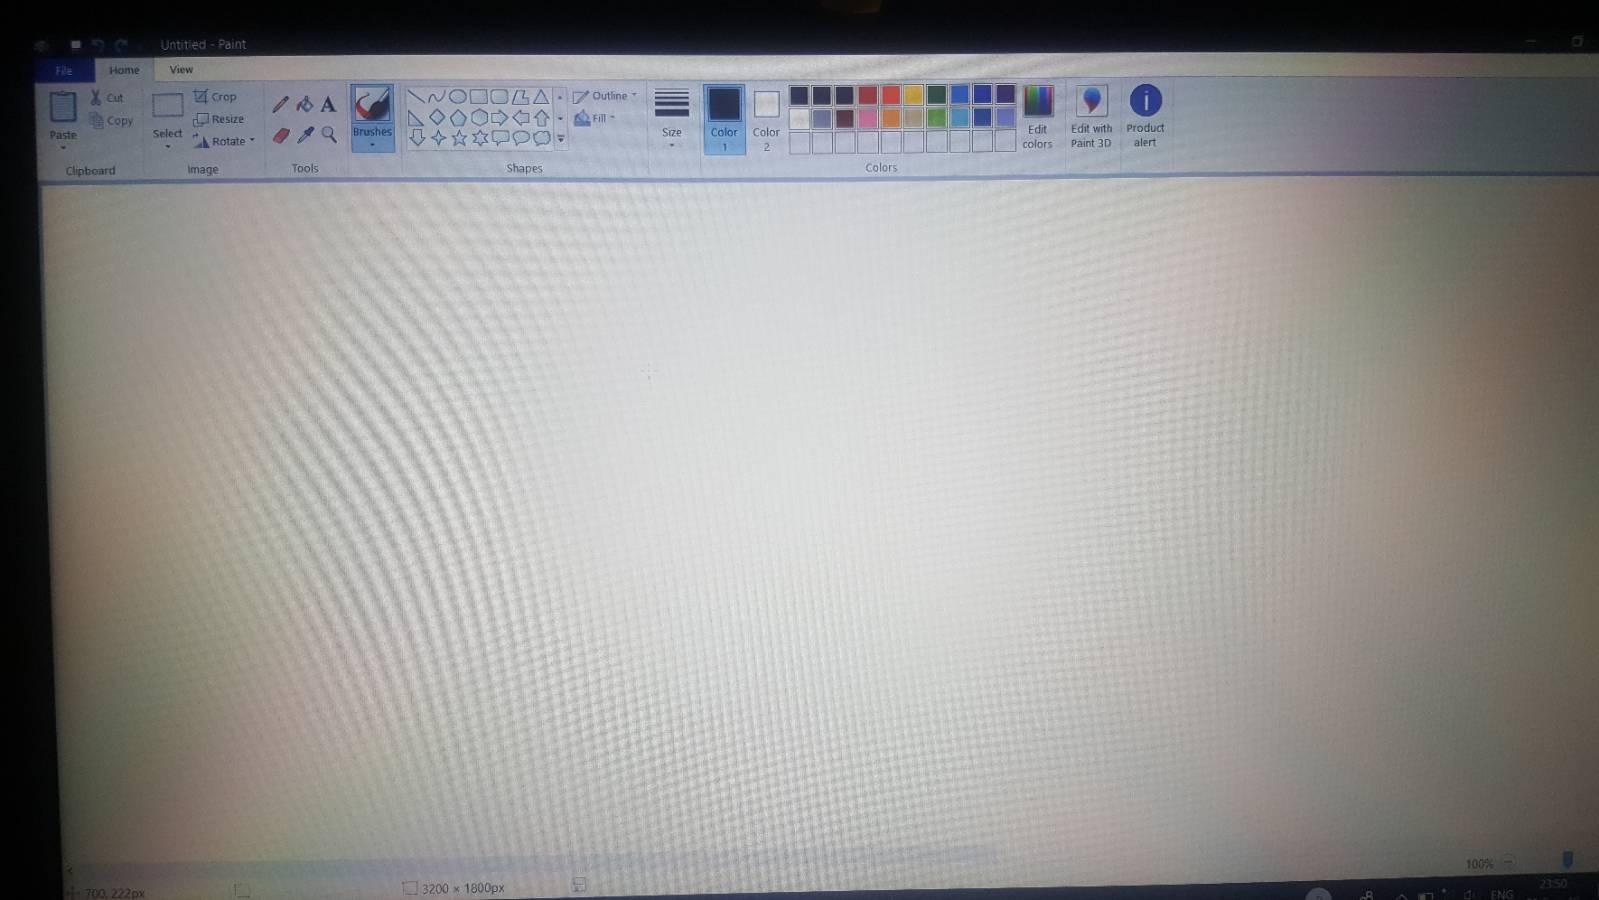Choose the Rectangle shape
This screenshot has width=1599, height=900.
479,97
